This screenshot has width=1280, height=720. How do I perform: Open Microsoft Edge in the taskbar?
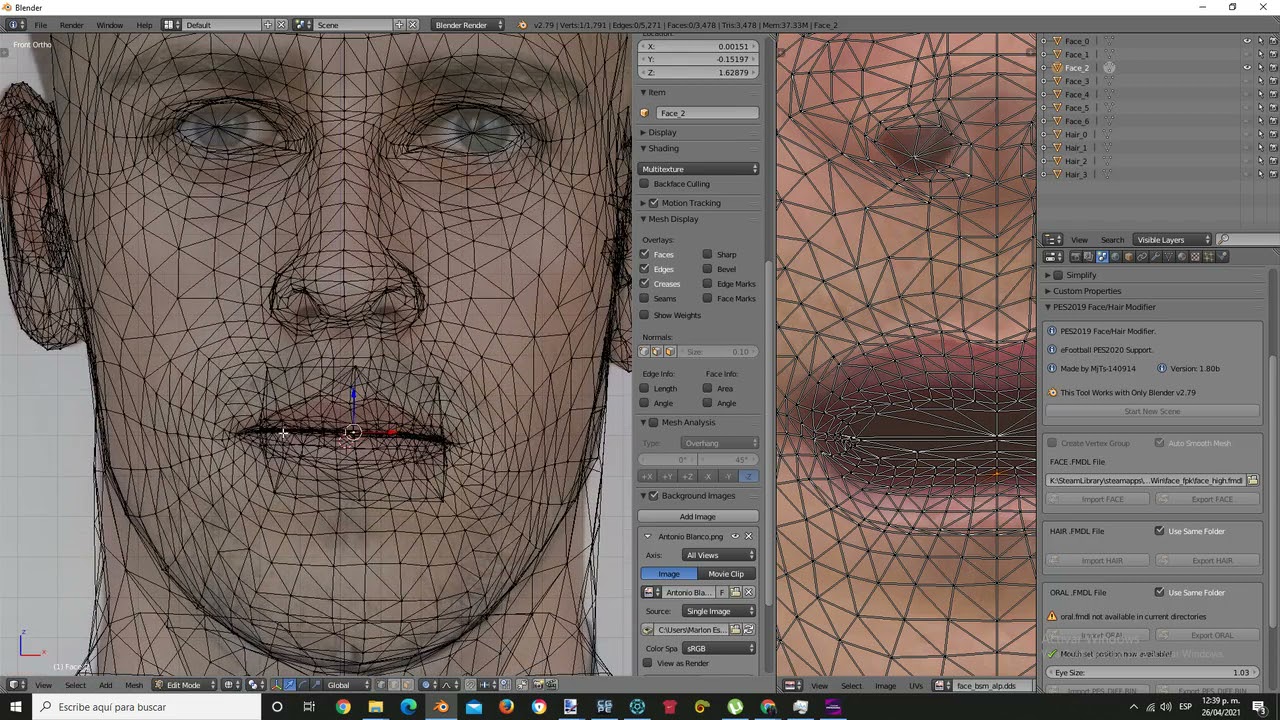coord(408,707)
